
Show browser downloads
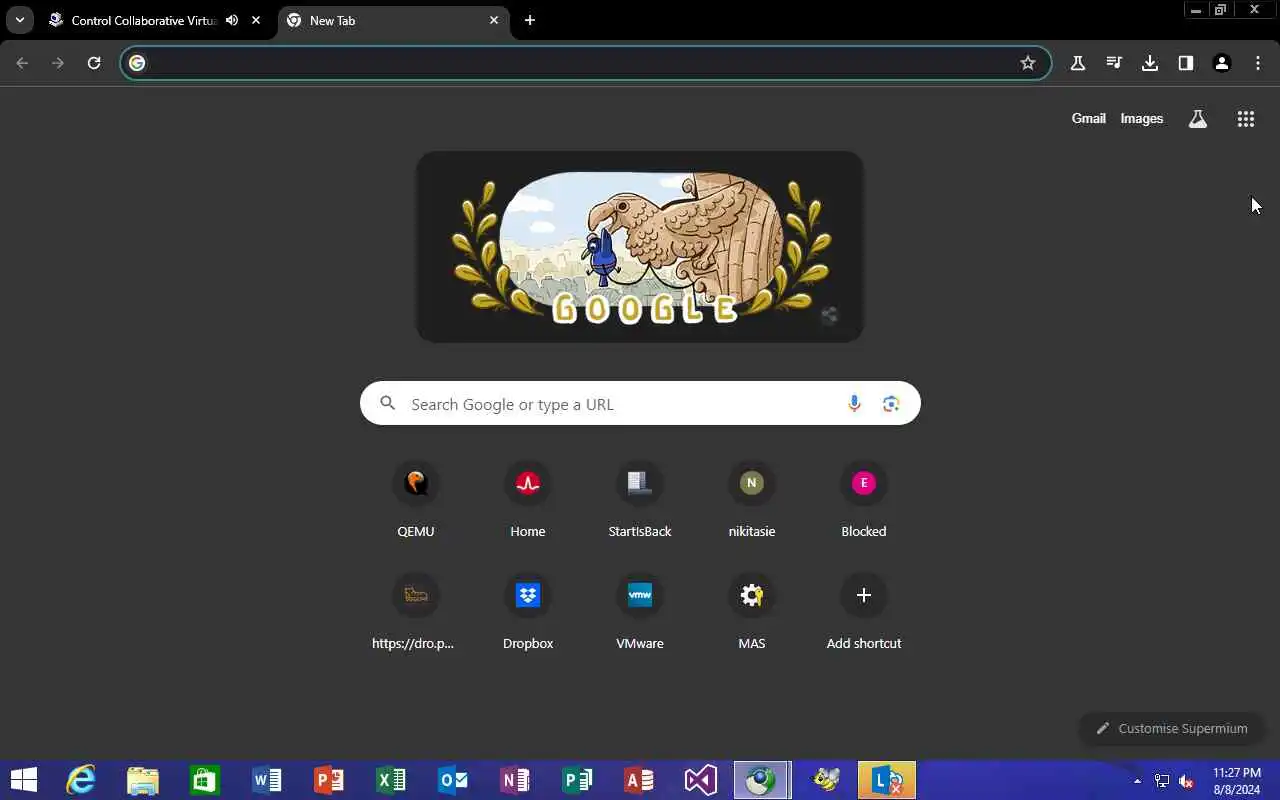pos(1150,63)
